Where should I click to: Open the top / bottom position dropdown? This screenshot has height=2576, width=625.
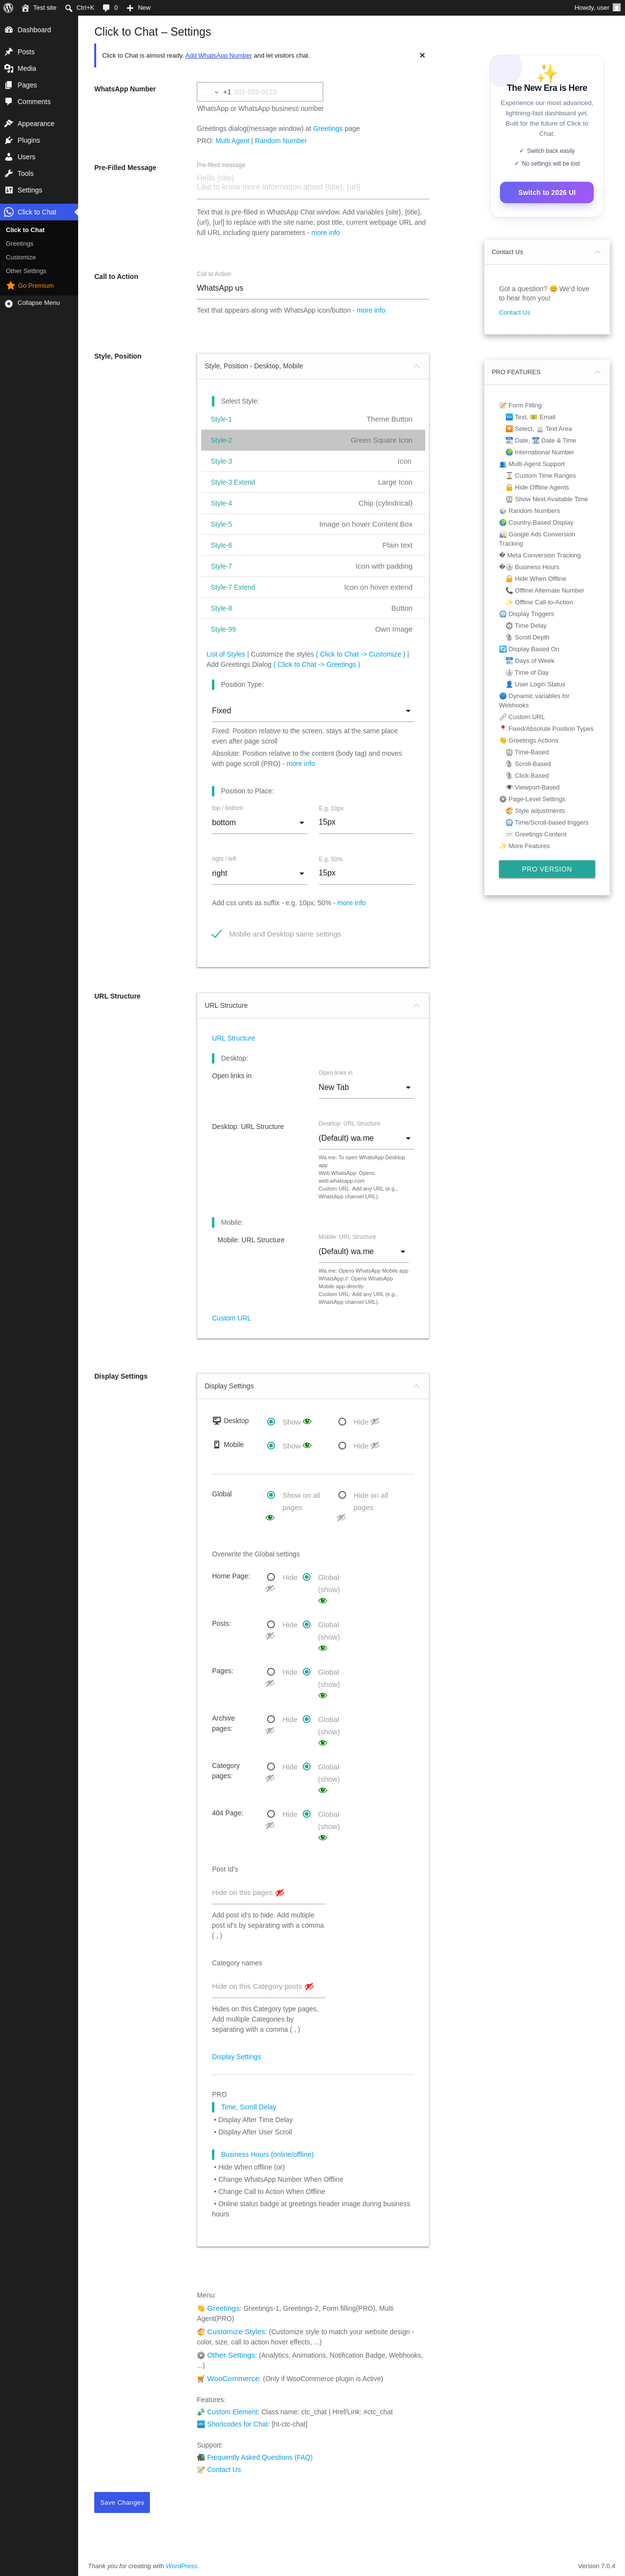(259, 822)
